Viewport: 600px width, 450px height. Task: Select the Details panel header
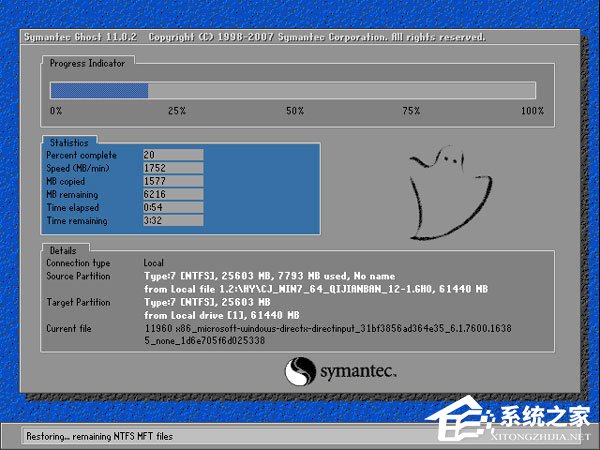click(64, 249)
